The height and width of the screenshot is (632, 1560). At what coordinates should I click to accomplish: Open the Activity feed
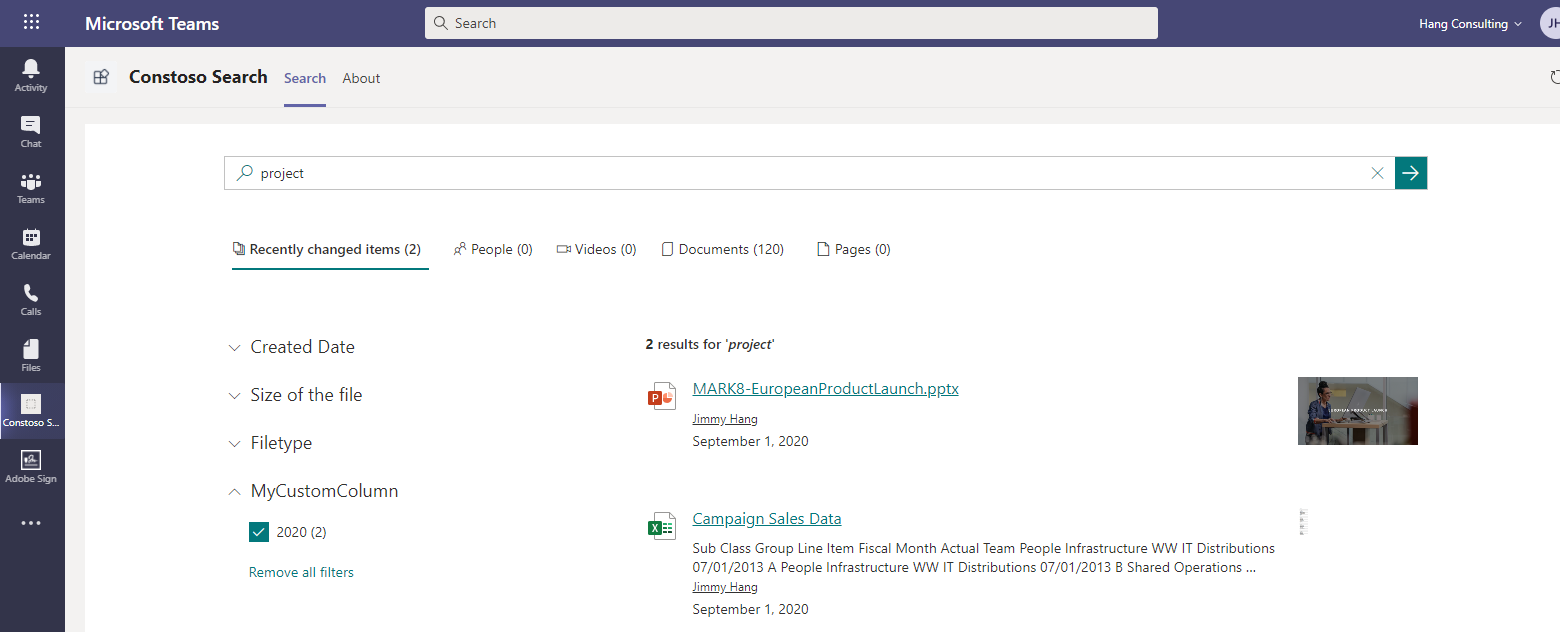pyautogui.click(x=31, y=75)
